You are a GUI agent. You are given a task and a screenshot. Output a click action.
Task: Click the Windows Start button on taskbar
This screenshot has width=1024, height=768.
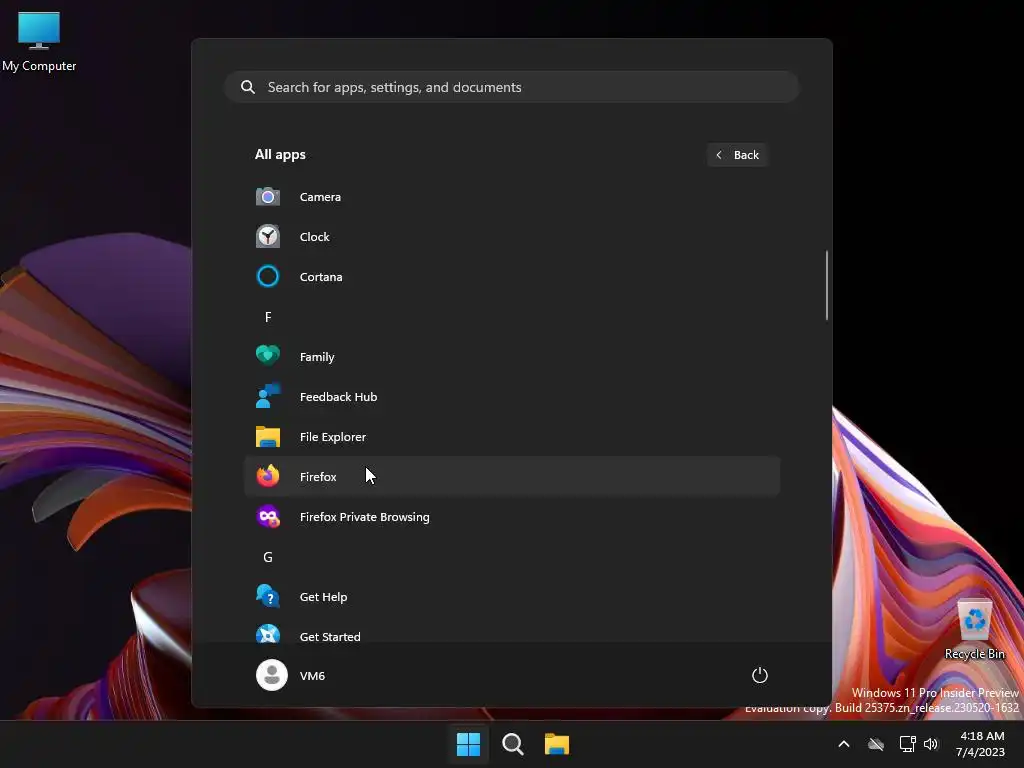point(468,744)
